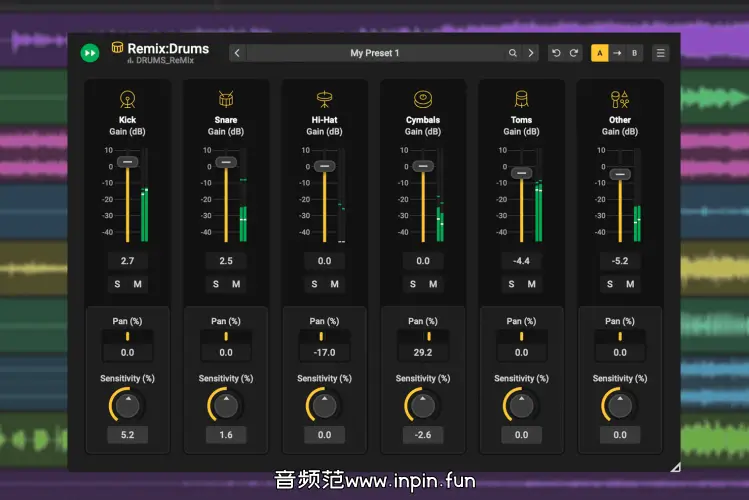Viewport: 749px width, 500px height.
Task: Click the Kick gain value 2.7
Action: click(x=128, y=261)
